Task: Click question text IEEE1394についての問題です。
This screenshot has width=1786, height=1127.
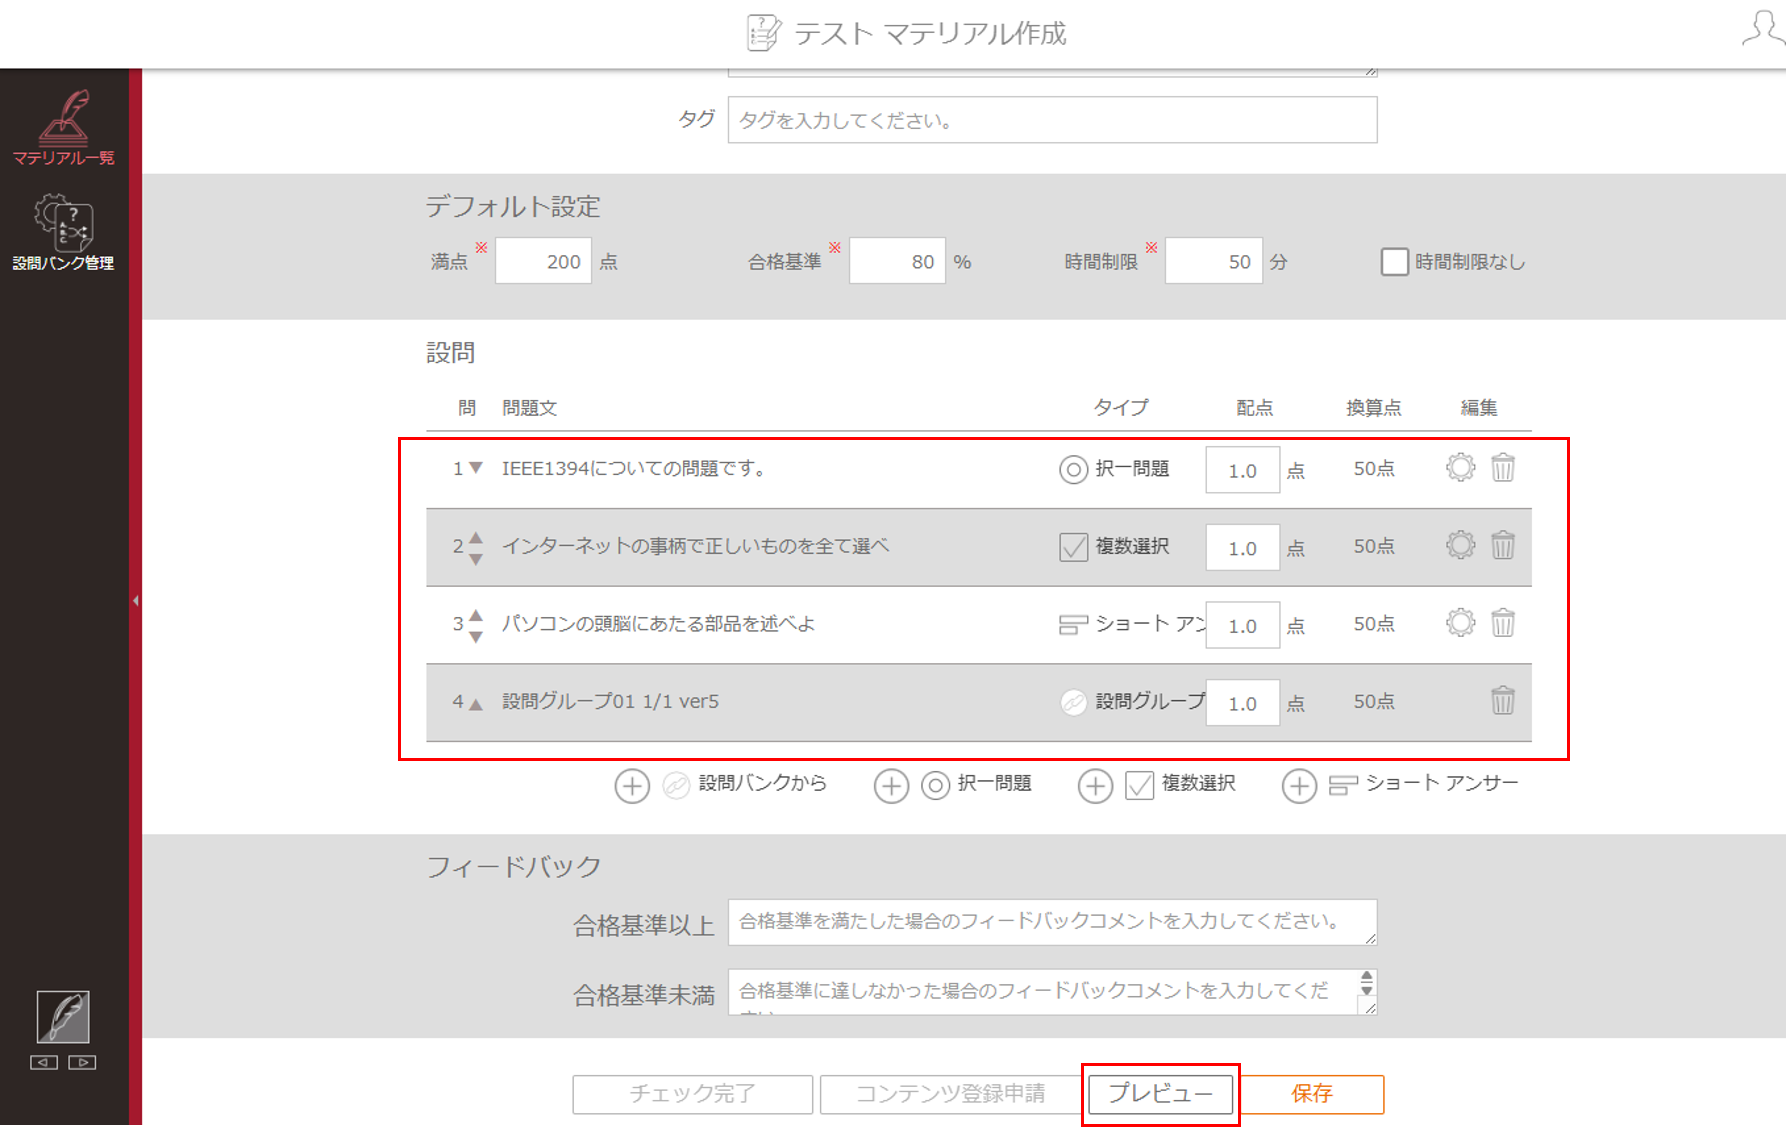Action: [637, 468]
